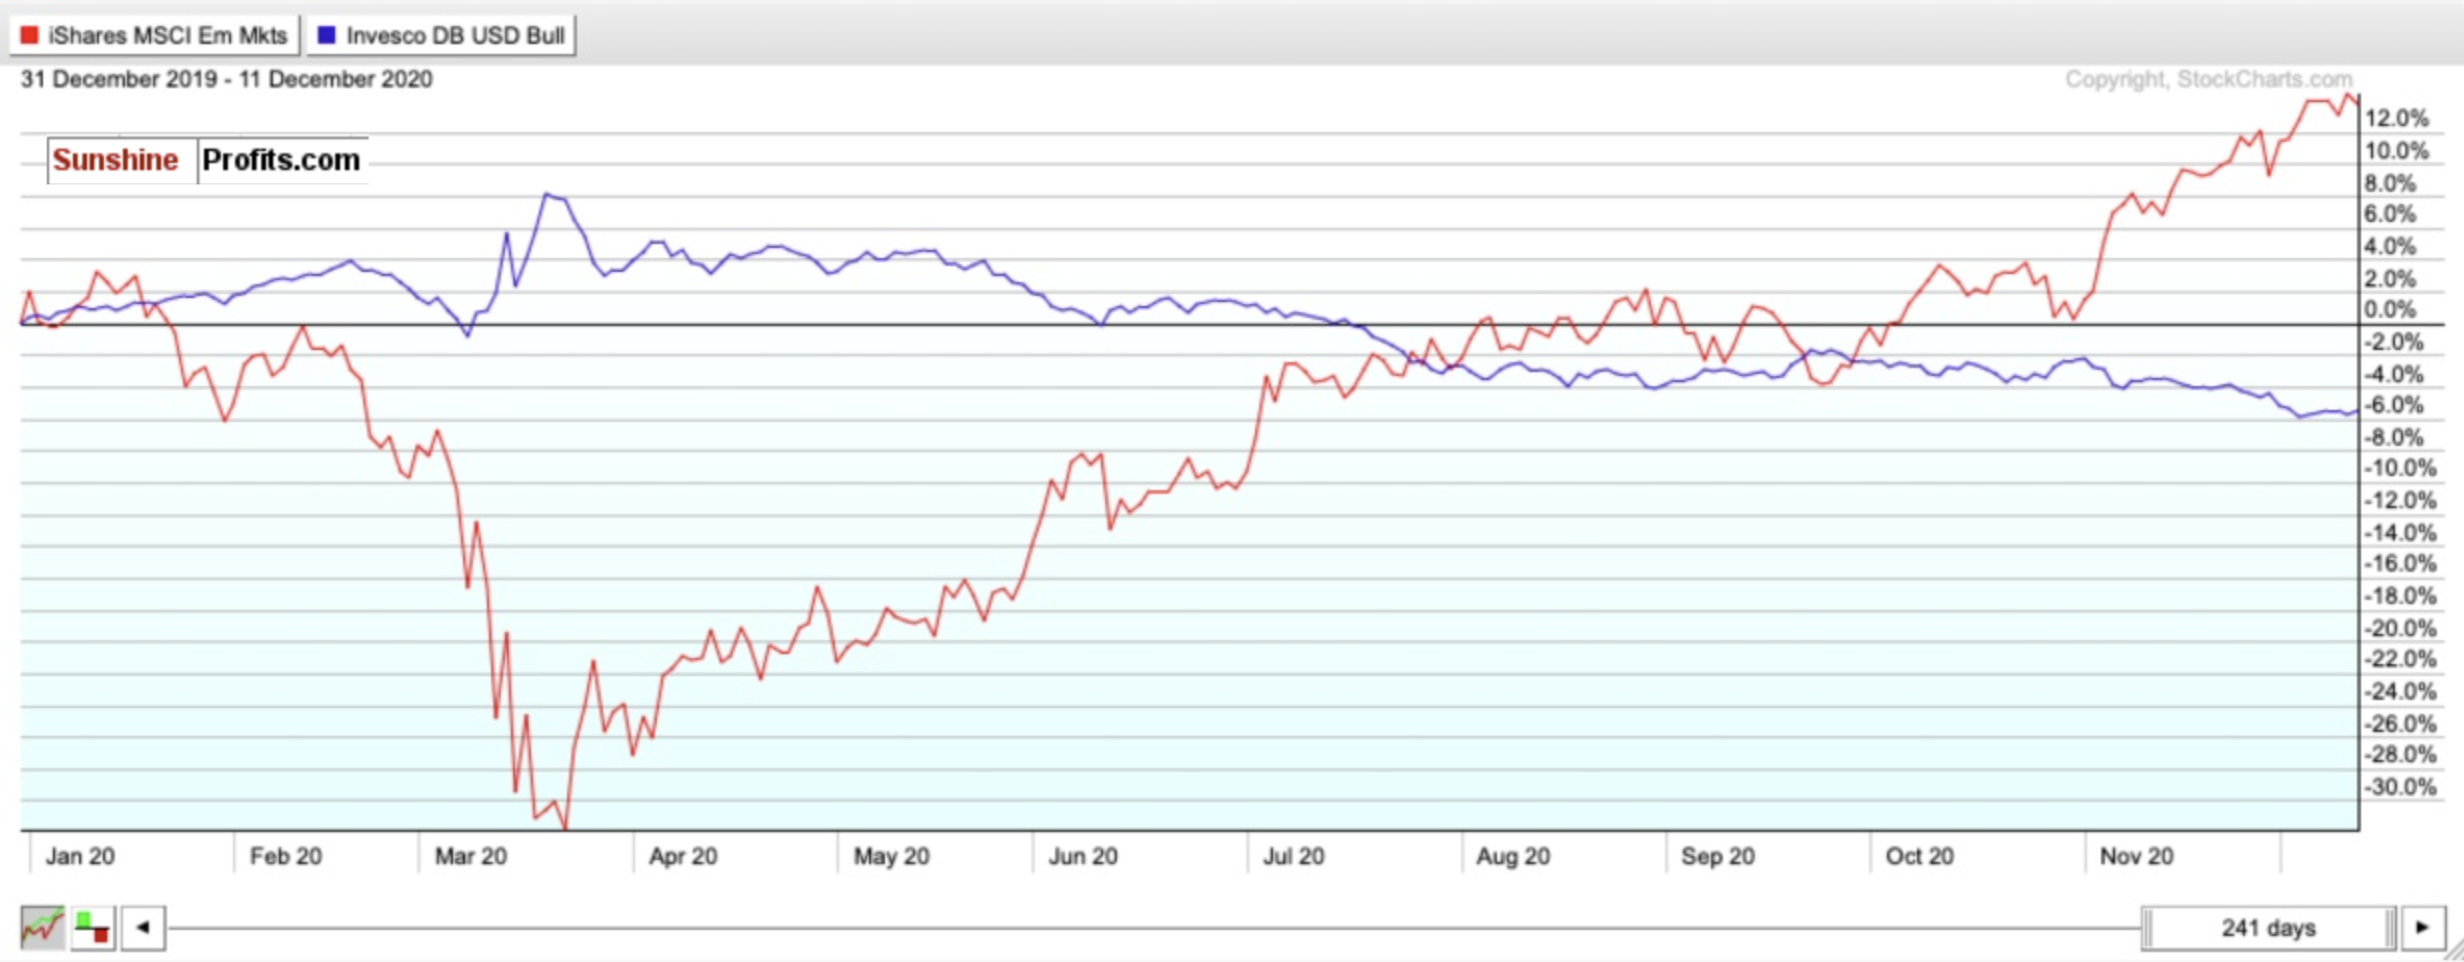
Task: Click the Oct 20 axis label
Action: pyautogui.click(x=1919, y=856)
